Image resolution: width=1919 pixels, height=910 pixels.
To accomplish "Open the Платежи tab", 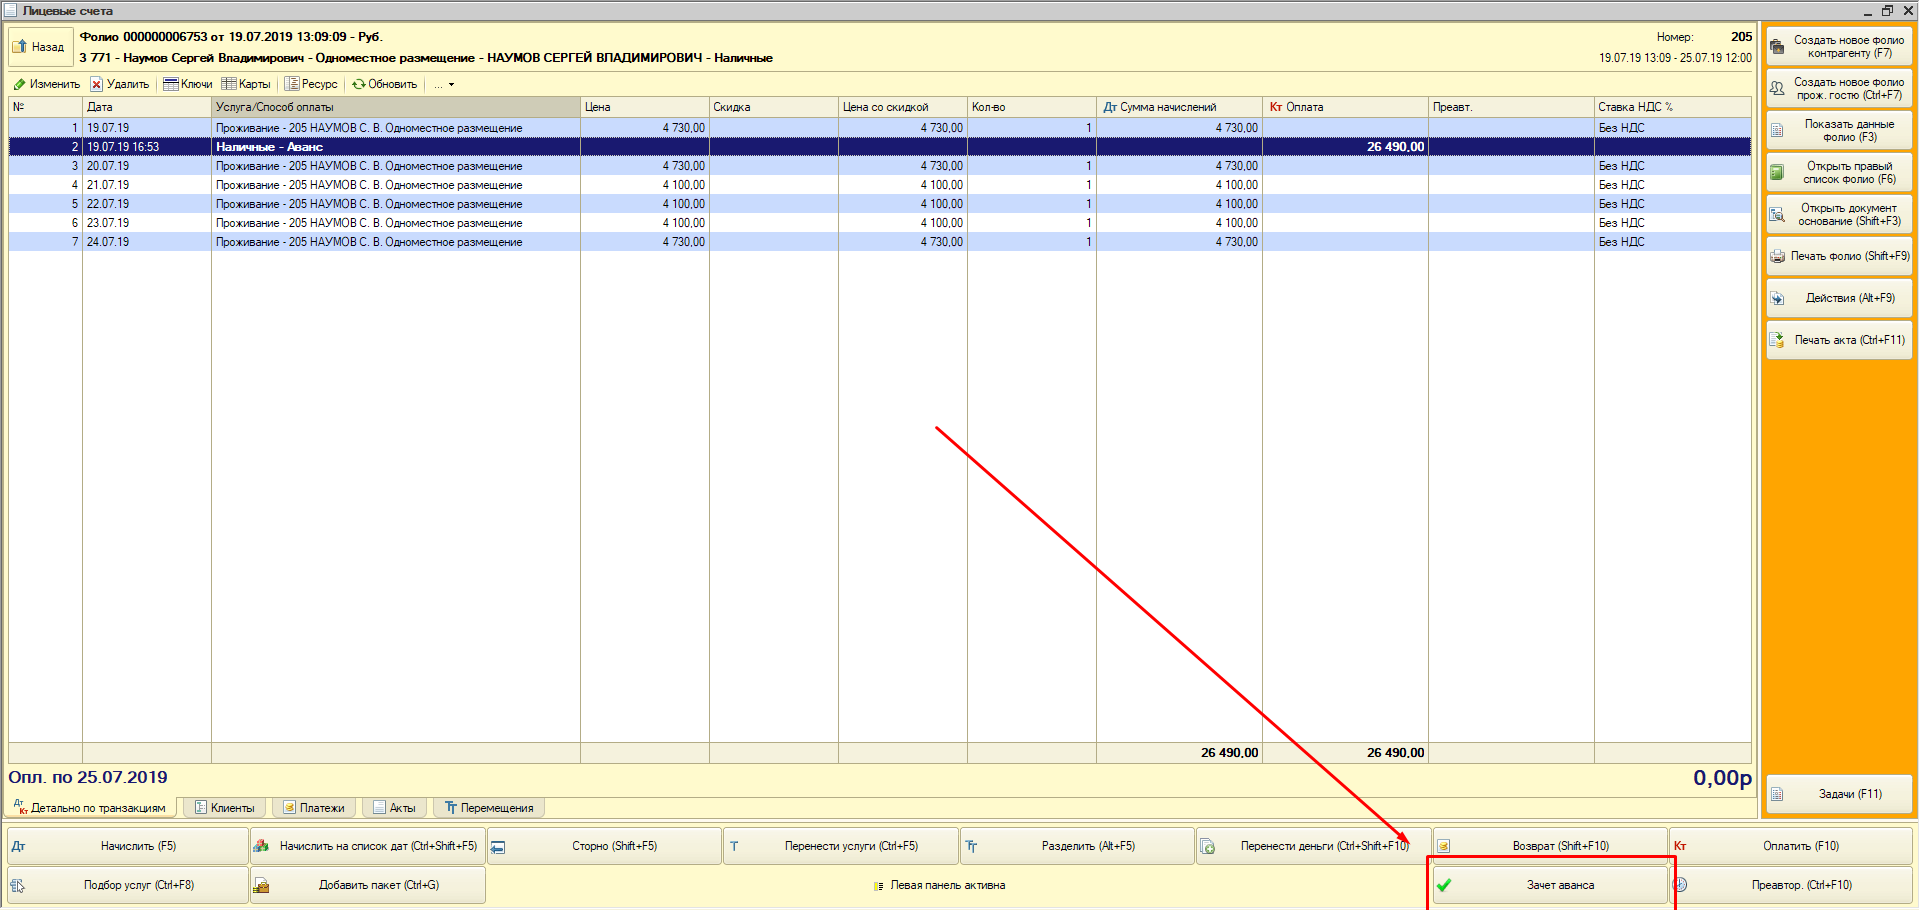I will click(x=314, y=808).
